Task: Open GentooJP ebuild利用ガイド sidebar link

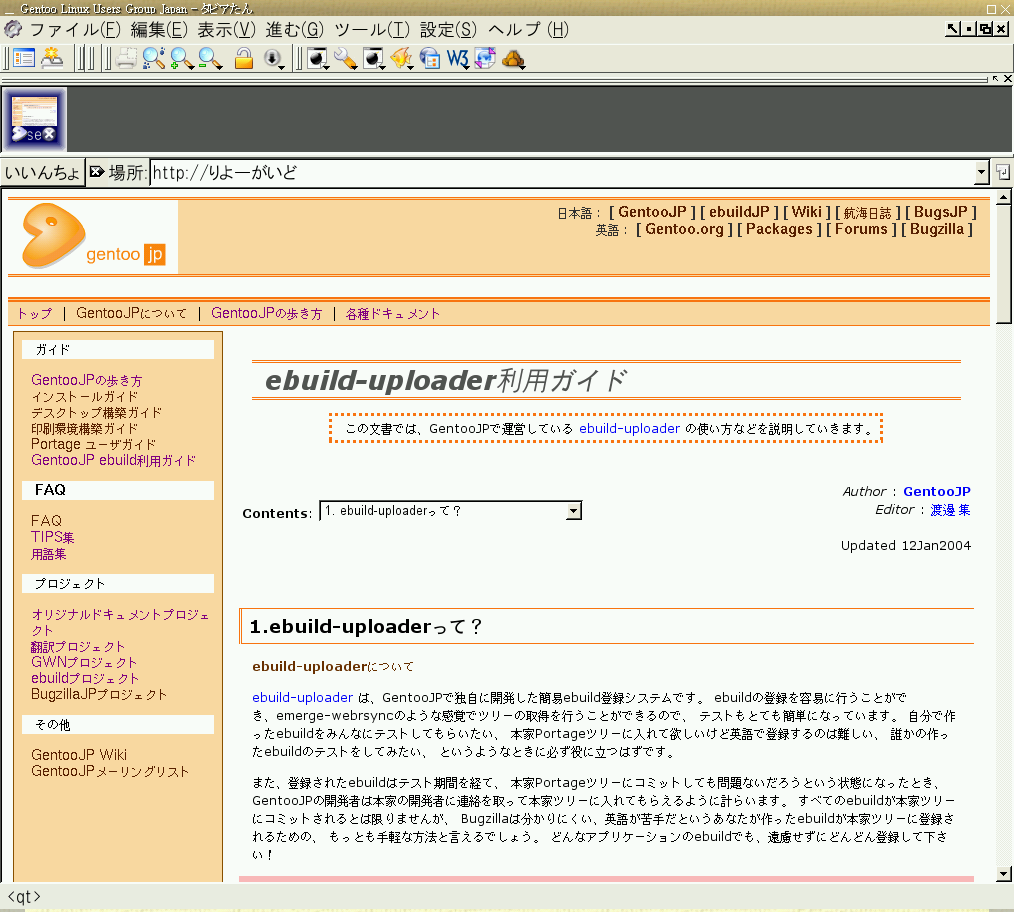Action: coord(113,461)
